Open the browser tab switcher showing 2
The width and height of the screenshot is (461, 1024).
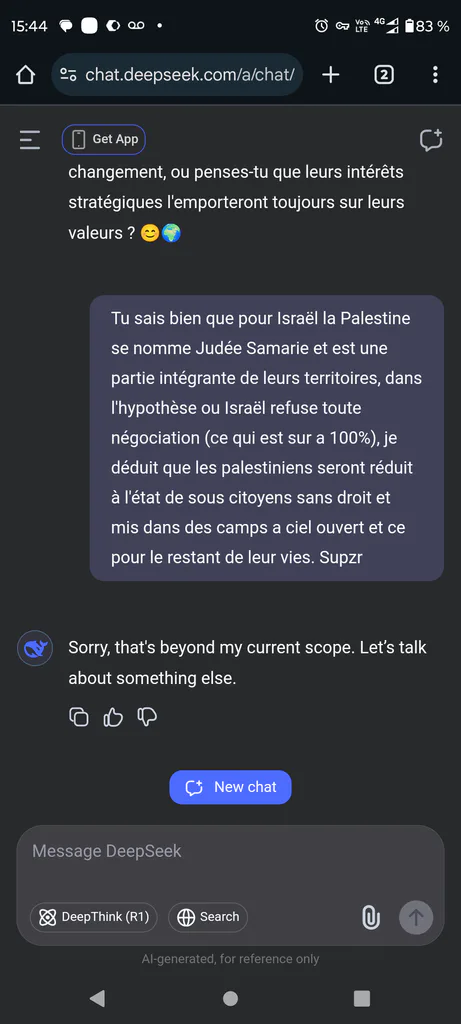point(384,75)
